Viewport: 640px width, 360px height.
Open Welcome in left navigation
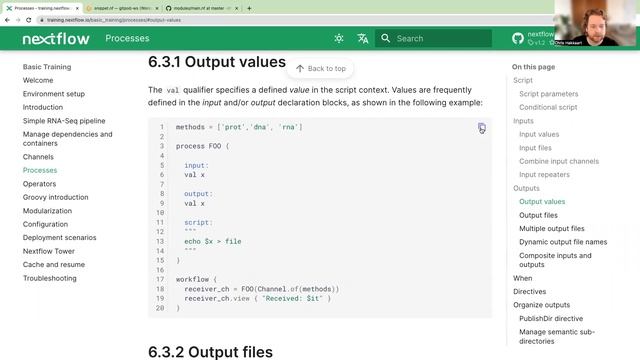click(38, 80)
